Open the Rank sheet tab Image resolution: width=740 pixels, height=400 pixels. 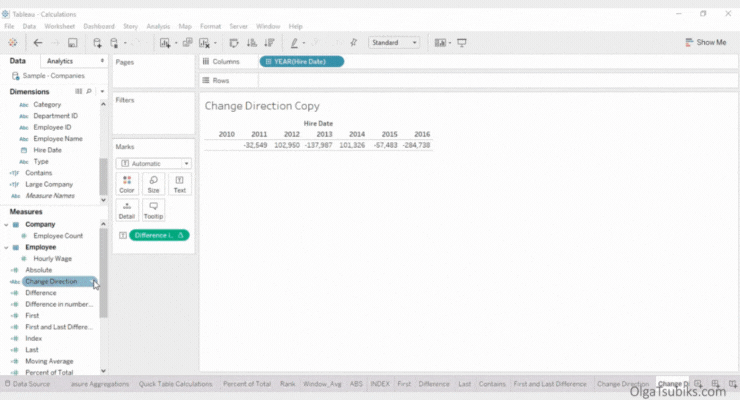click(x=287, y=384)
